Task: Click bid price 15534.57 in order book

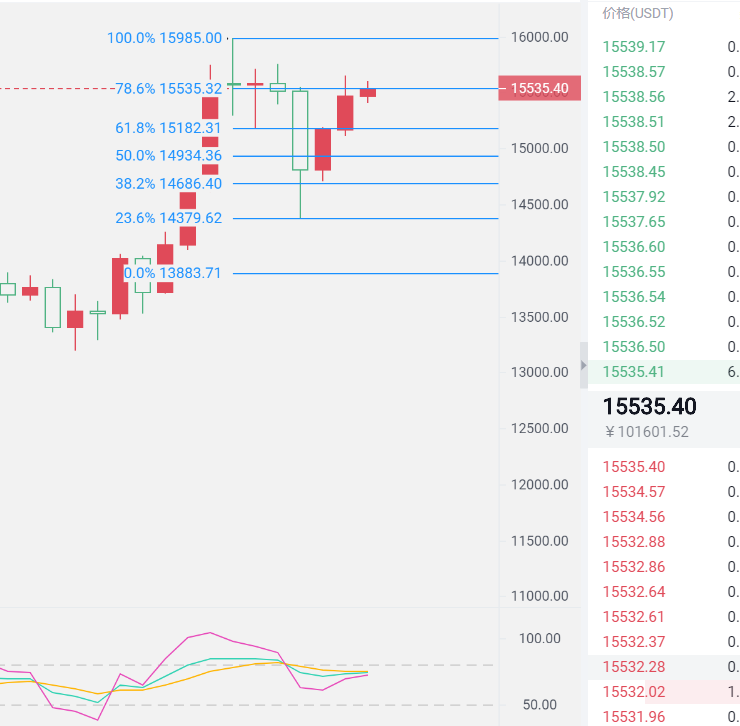Action: click(634, 492)
